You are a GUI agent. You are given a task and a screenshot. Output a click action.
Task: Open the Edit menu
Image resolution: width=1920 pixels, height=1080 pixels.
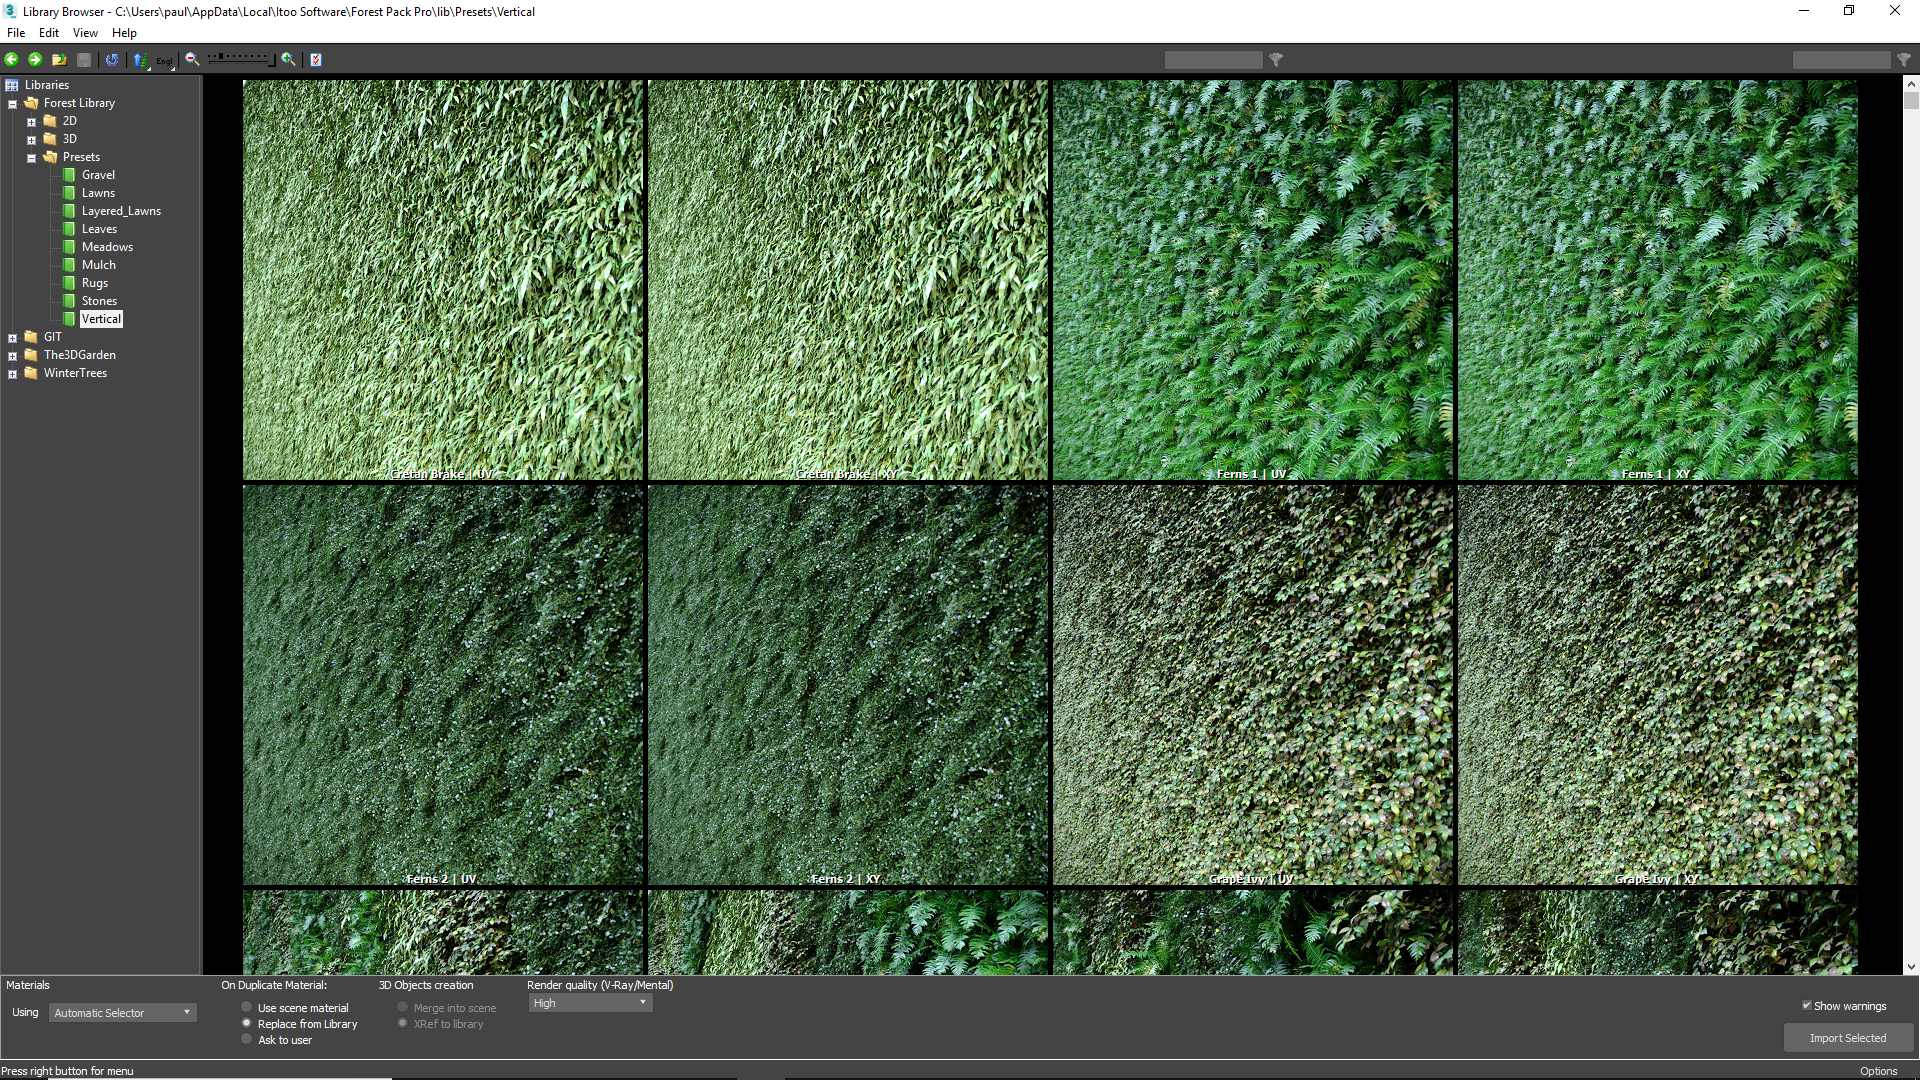48,32
